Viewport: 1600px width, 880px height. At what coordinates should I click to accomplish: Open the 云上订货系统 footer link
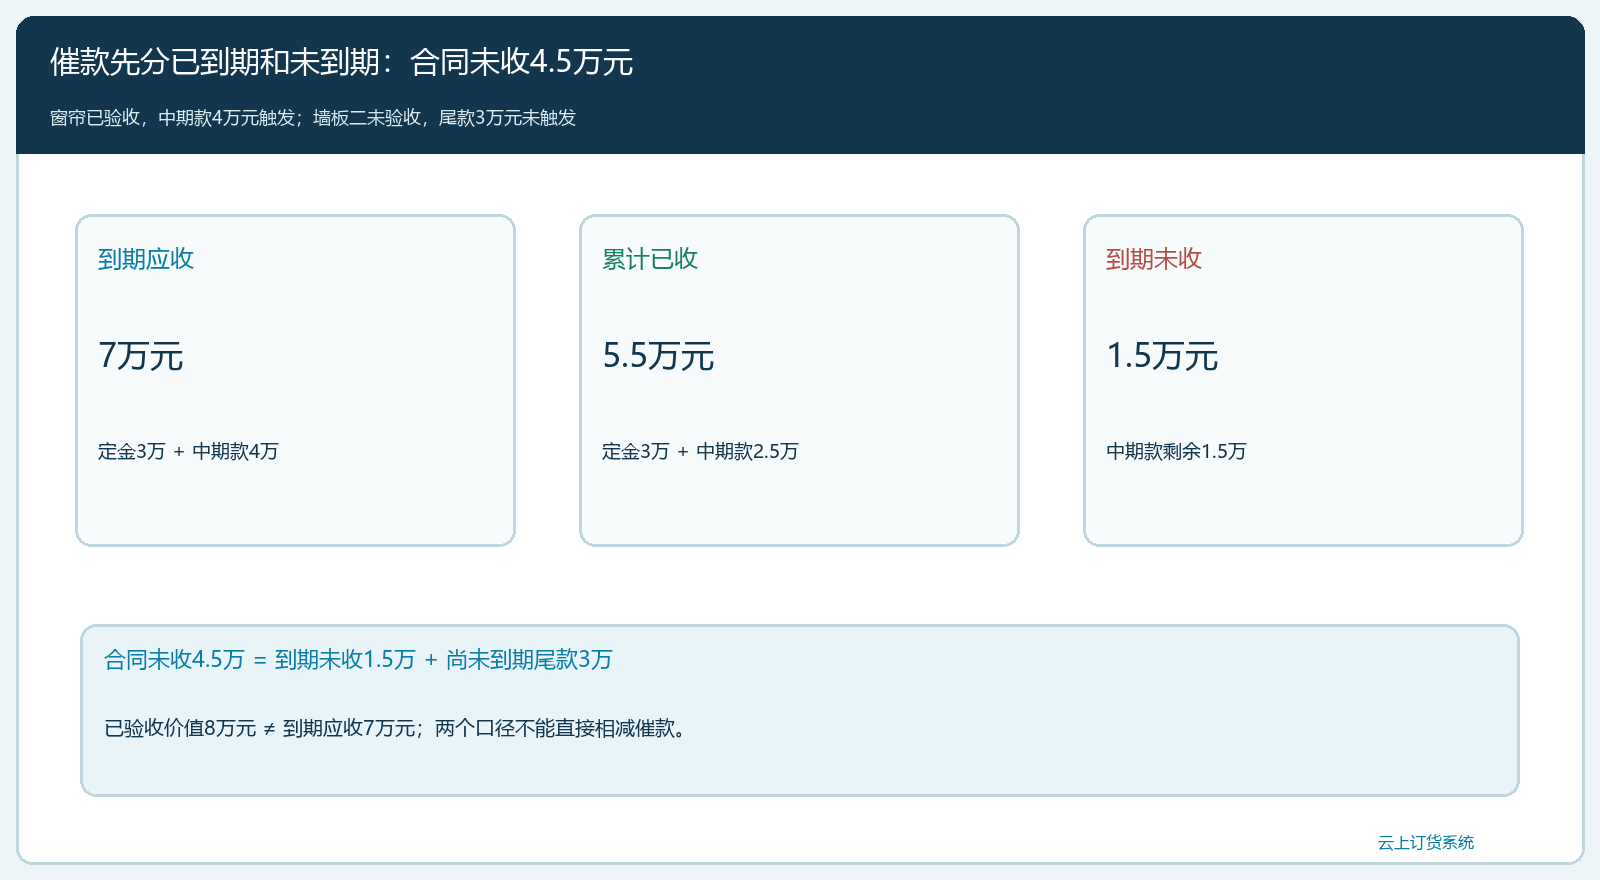coord(1426,843)
